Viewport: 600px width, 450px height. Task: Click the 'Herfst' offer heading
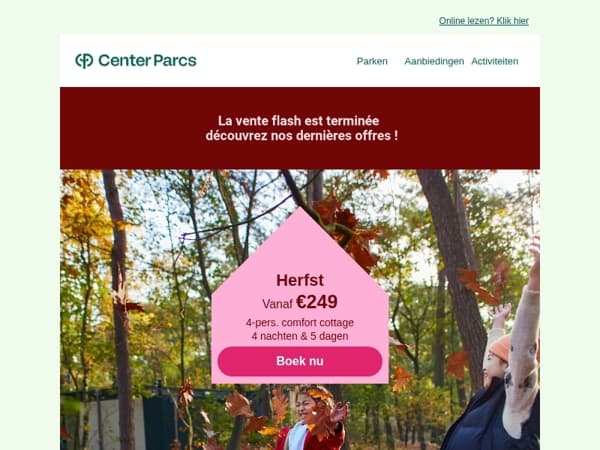[300, 280]
